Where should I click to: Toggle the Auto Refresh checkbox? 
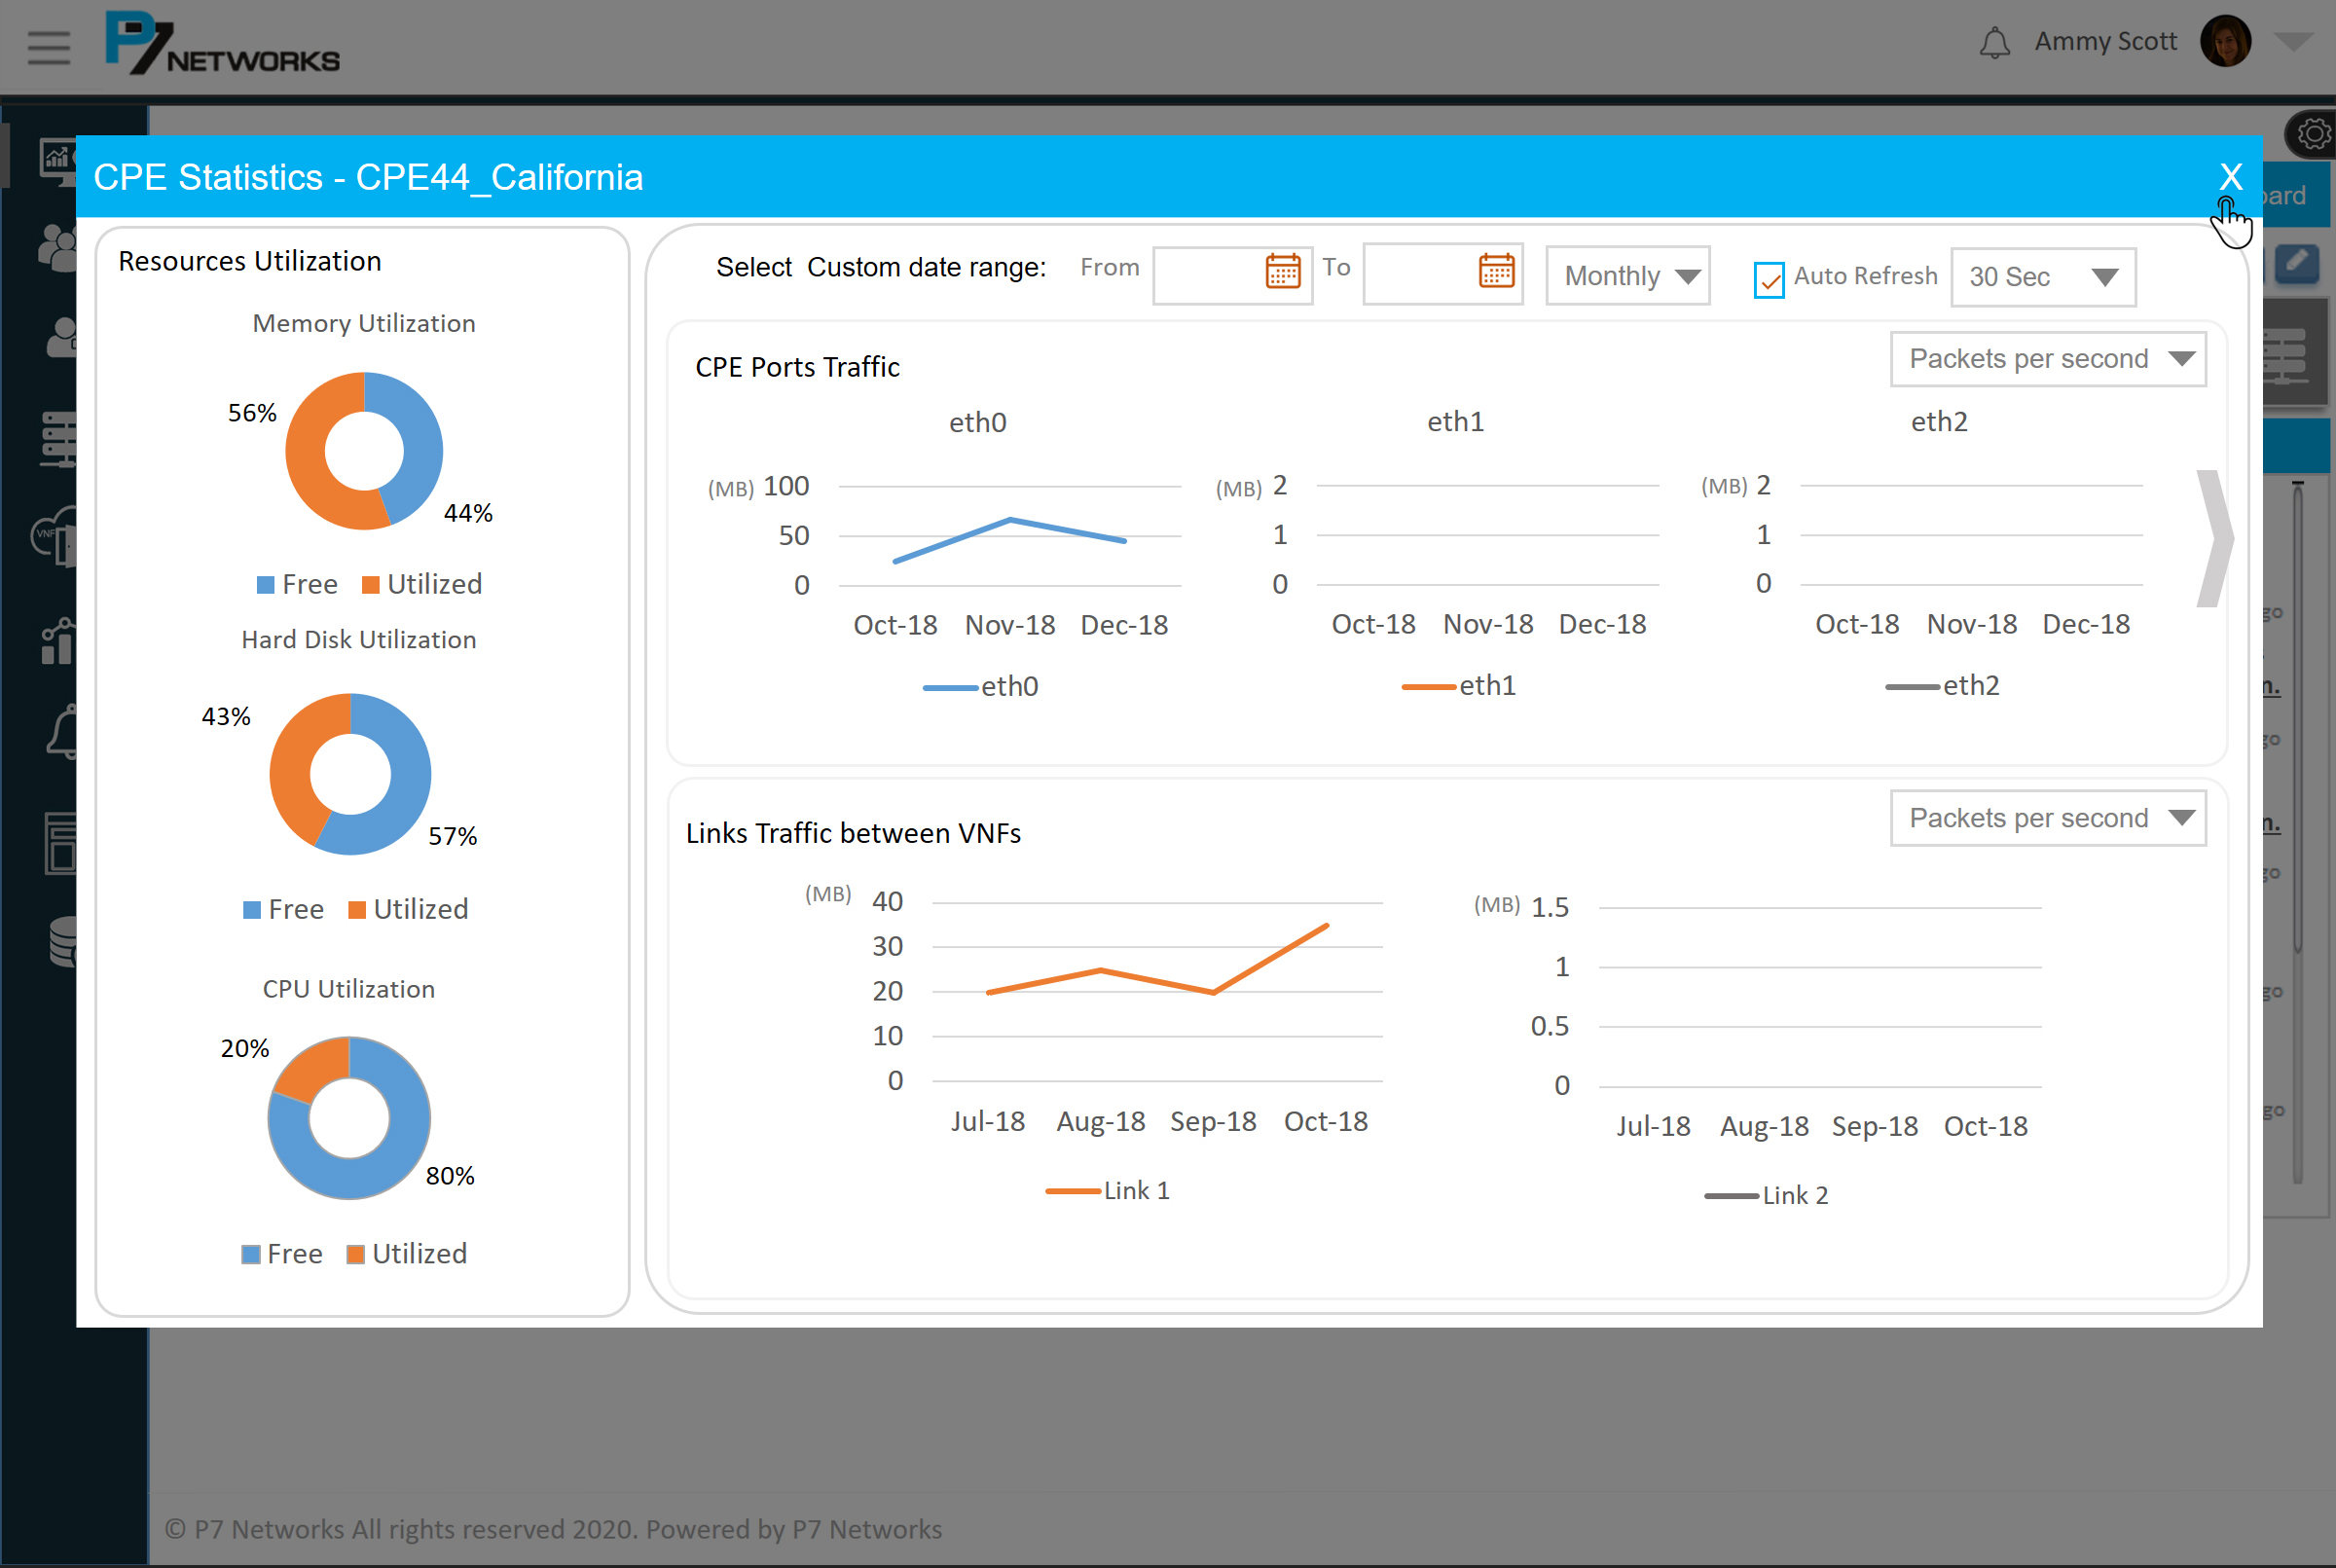click(x=1768, y=279)
